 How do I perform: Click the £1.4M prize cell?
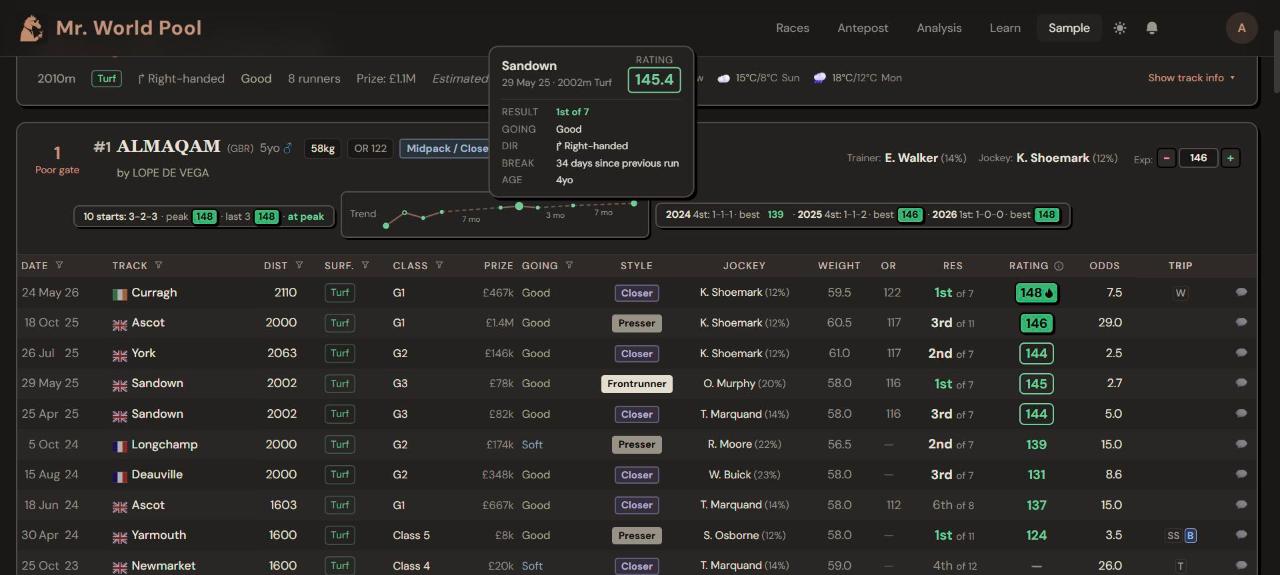[499, 323]
